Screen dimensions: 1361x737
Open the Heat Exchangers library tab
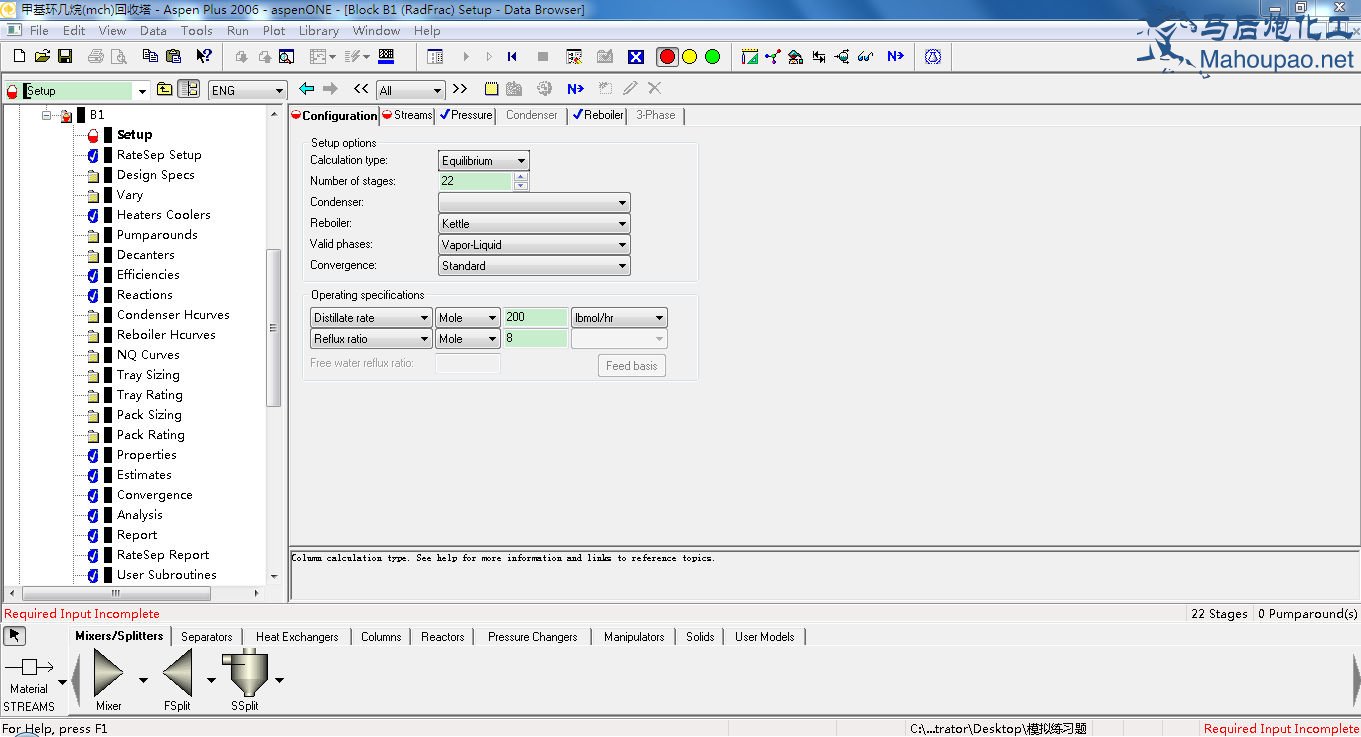pos(297,636)
